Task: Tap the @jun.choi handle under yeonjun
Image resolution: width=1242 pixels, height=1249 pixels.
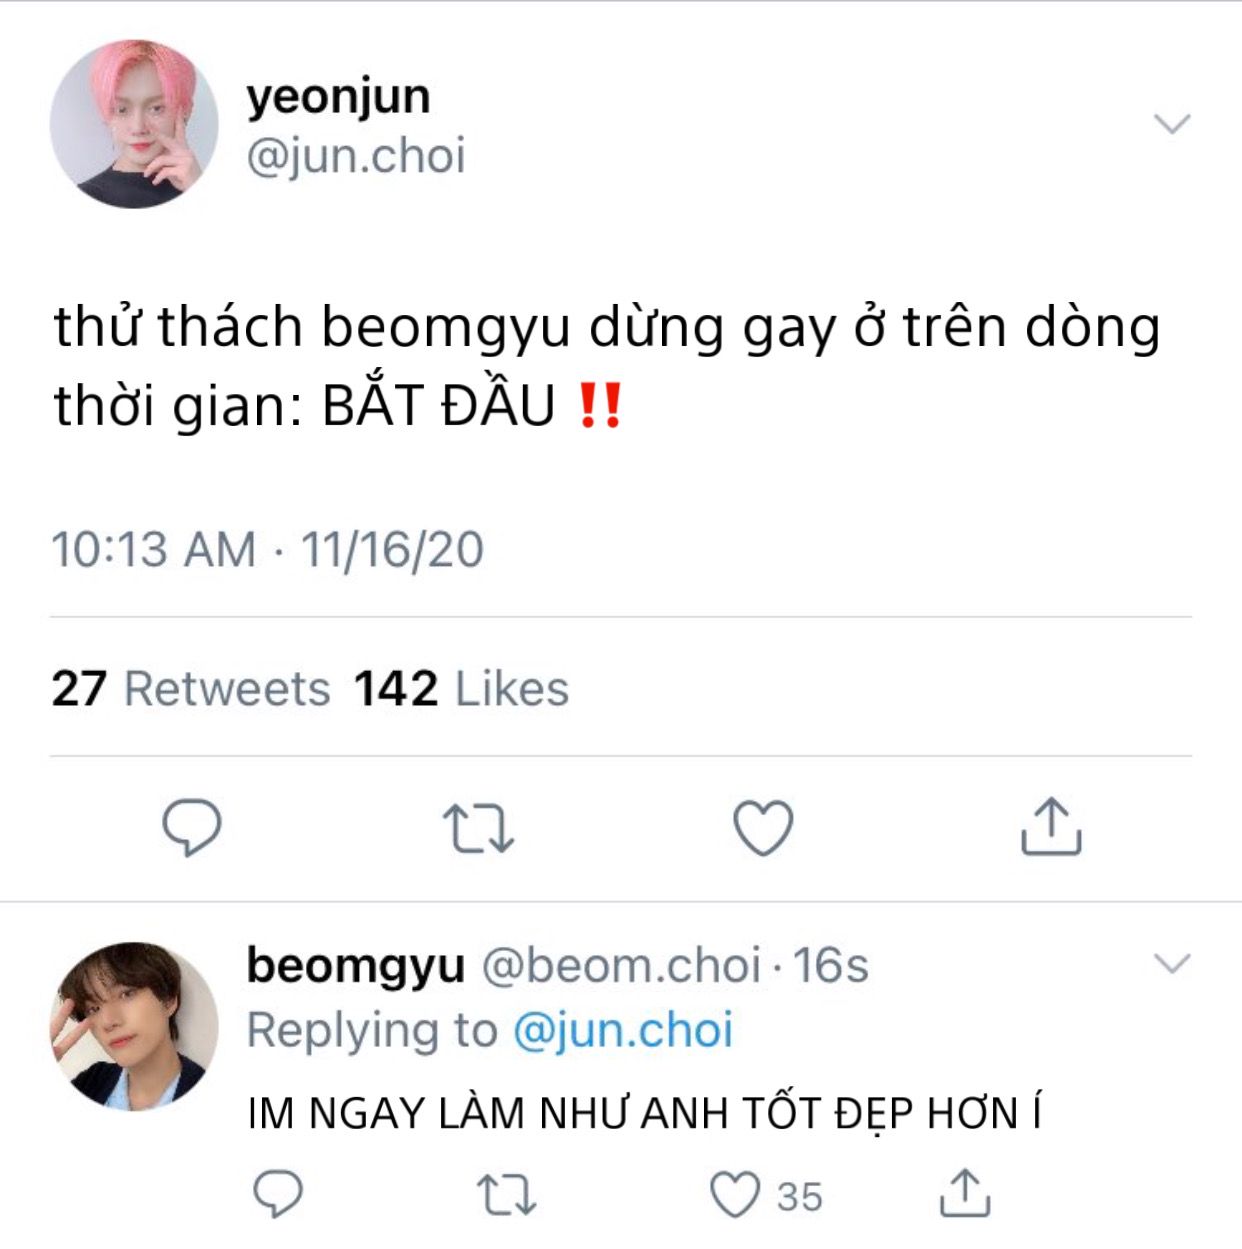Action: click(356, 157)
